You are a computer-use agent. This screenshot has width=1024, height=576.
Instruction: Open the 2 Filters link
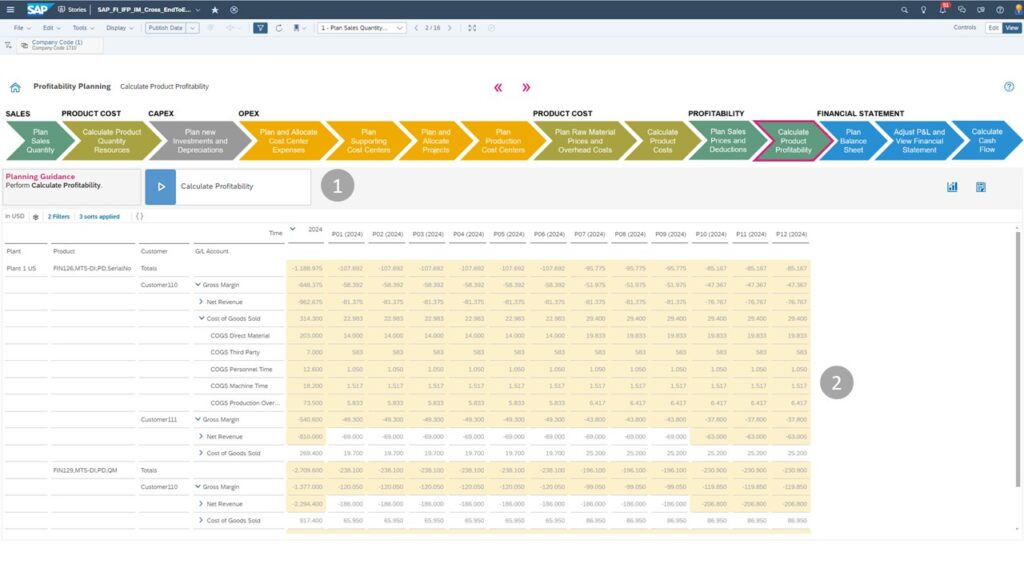[58, 216]
